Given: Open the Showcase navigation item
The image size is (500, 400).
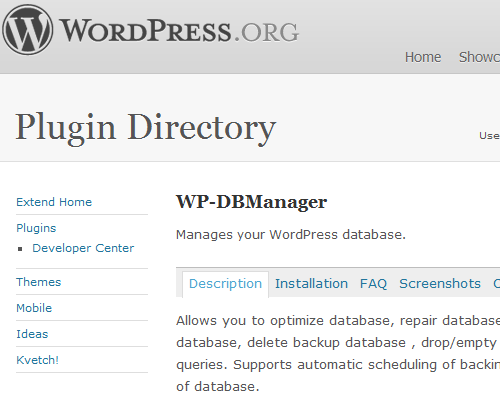Looking at the screenshot, I should click(479, 57).
